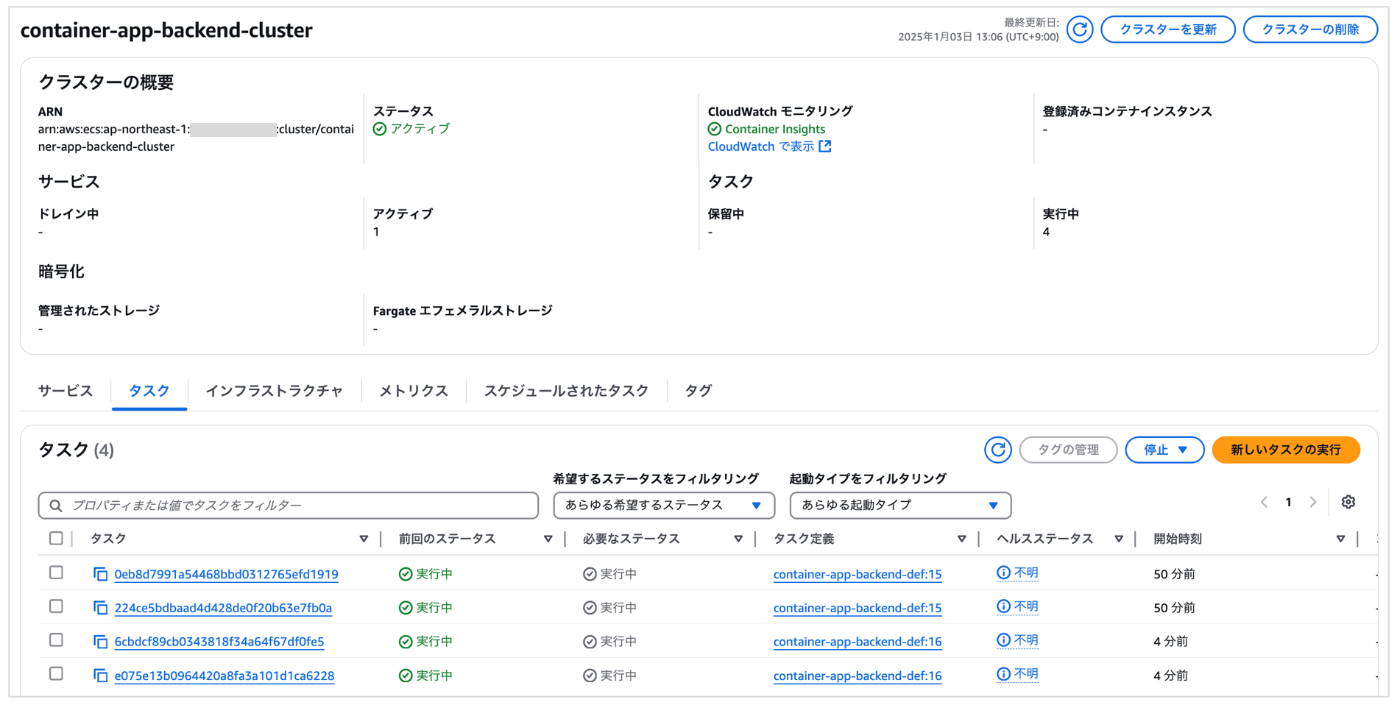Click health info icon for task 0eb8d799
The width and height of the screenshot is (1400, 705).
click(x=1003, y=573)
